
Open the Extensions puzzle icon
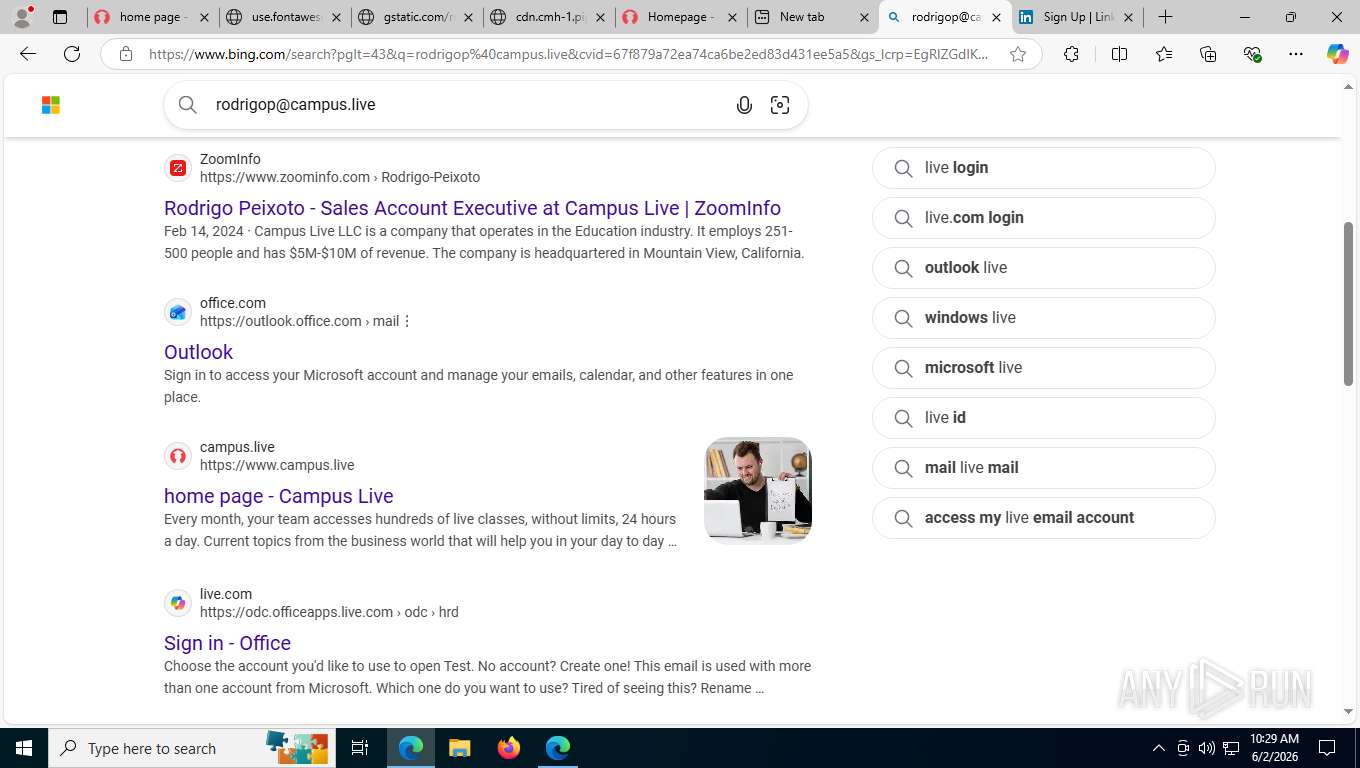(1071, 54)
